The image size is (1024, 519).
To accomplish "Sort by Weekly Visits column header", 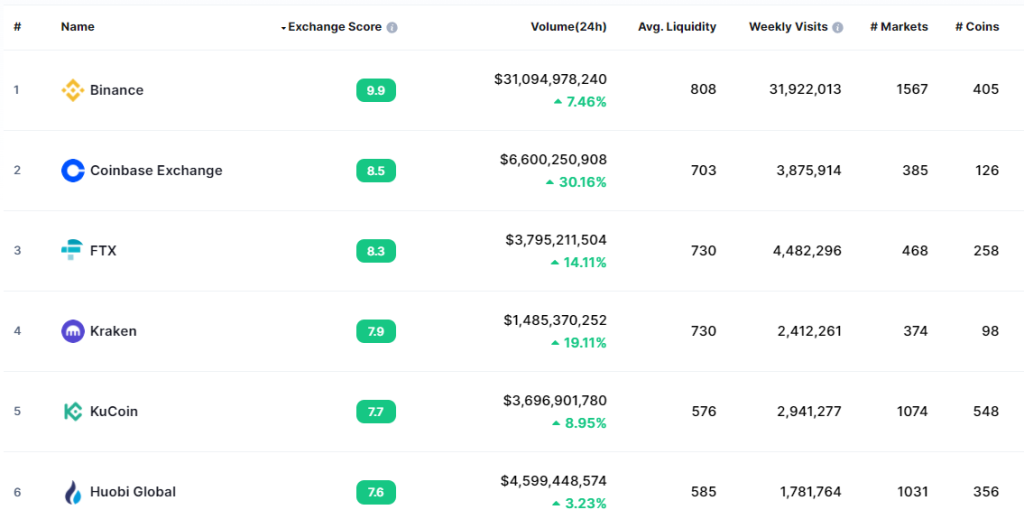I will (788, 27).
